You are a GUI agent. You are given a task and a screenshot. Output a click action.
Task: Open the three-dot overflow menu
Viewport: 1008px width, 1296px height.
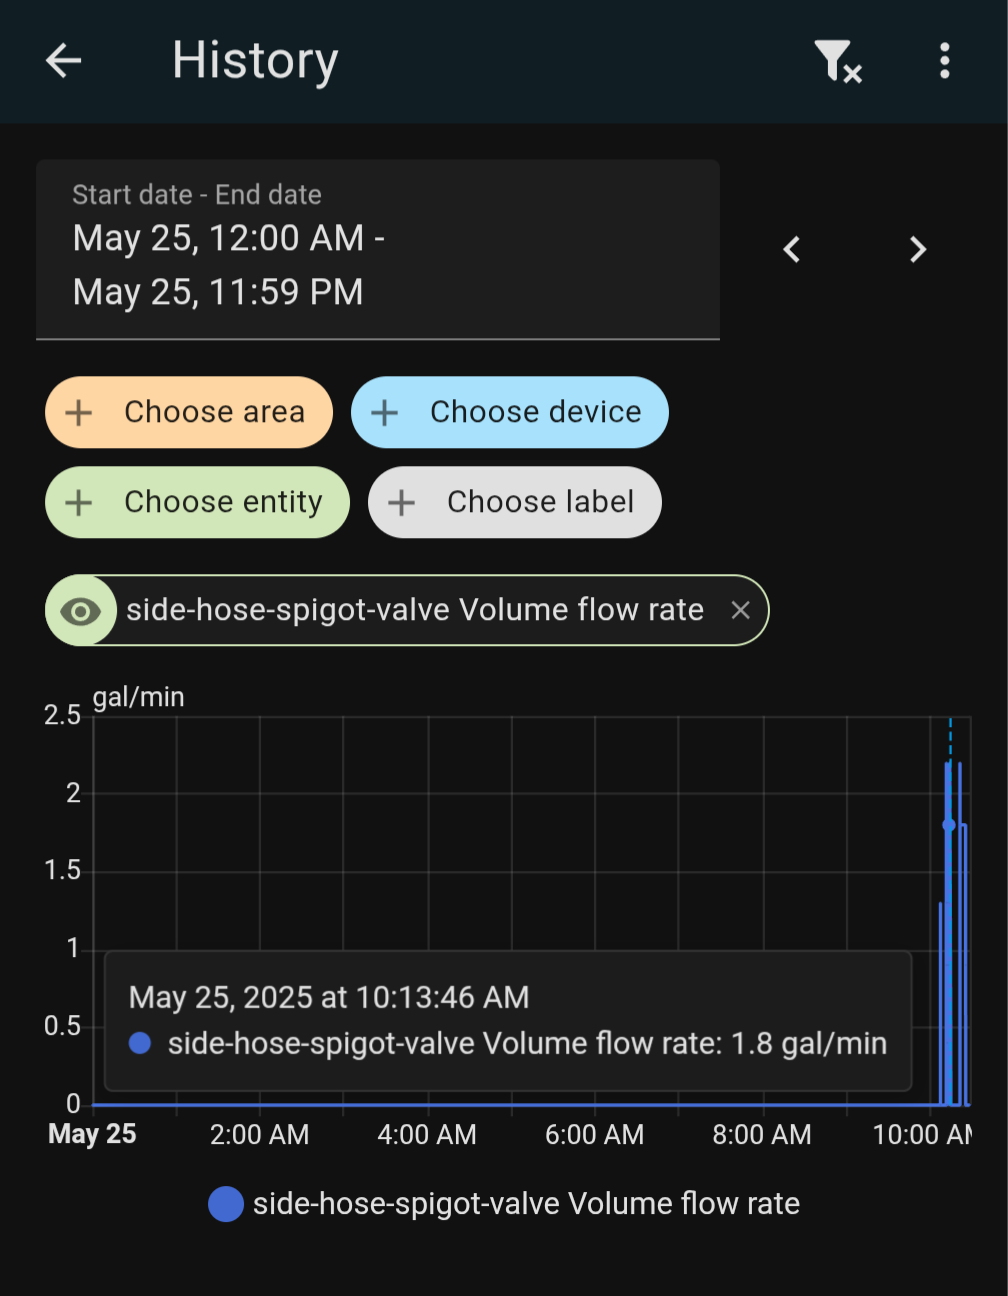(x=944, y=61)
